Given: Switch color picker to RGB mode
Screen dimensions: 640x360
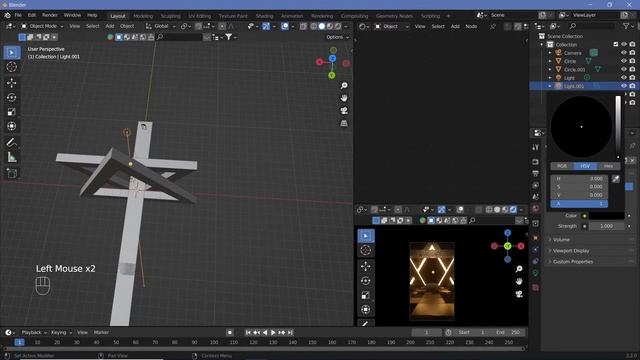Looking at the screenshot, I should (x=562, y=166).
